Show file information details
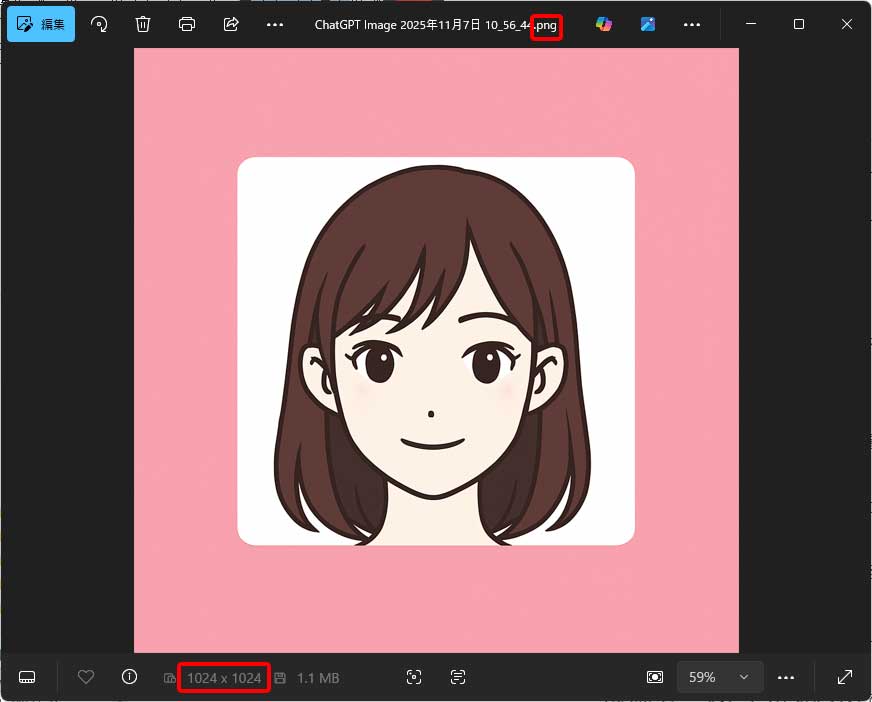This screenshot has height=702, width=872. click(x=129, y=677)
